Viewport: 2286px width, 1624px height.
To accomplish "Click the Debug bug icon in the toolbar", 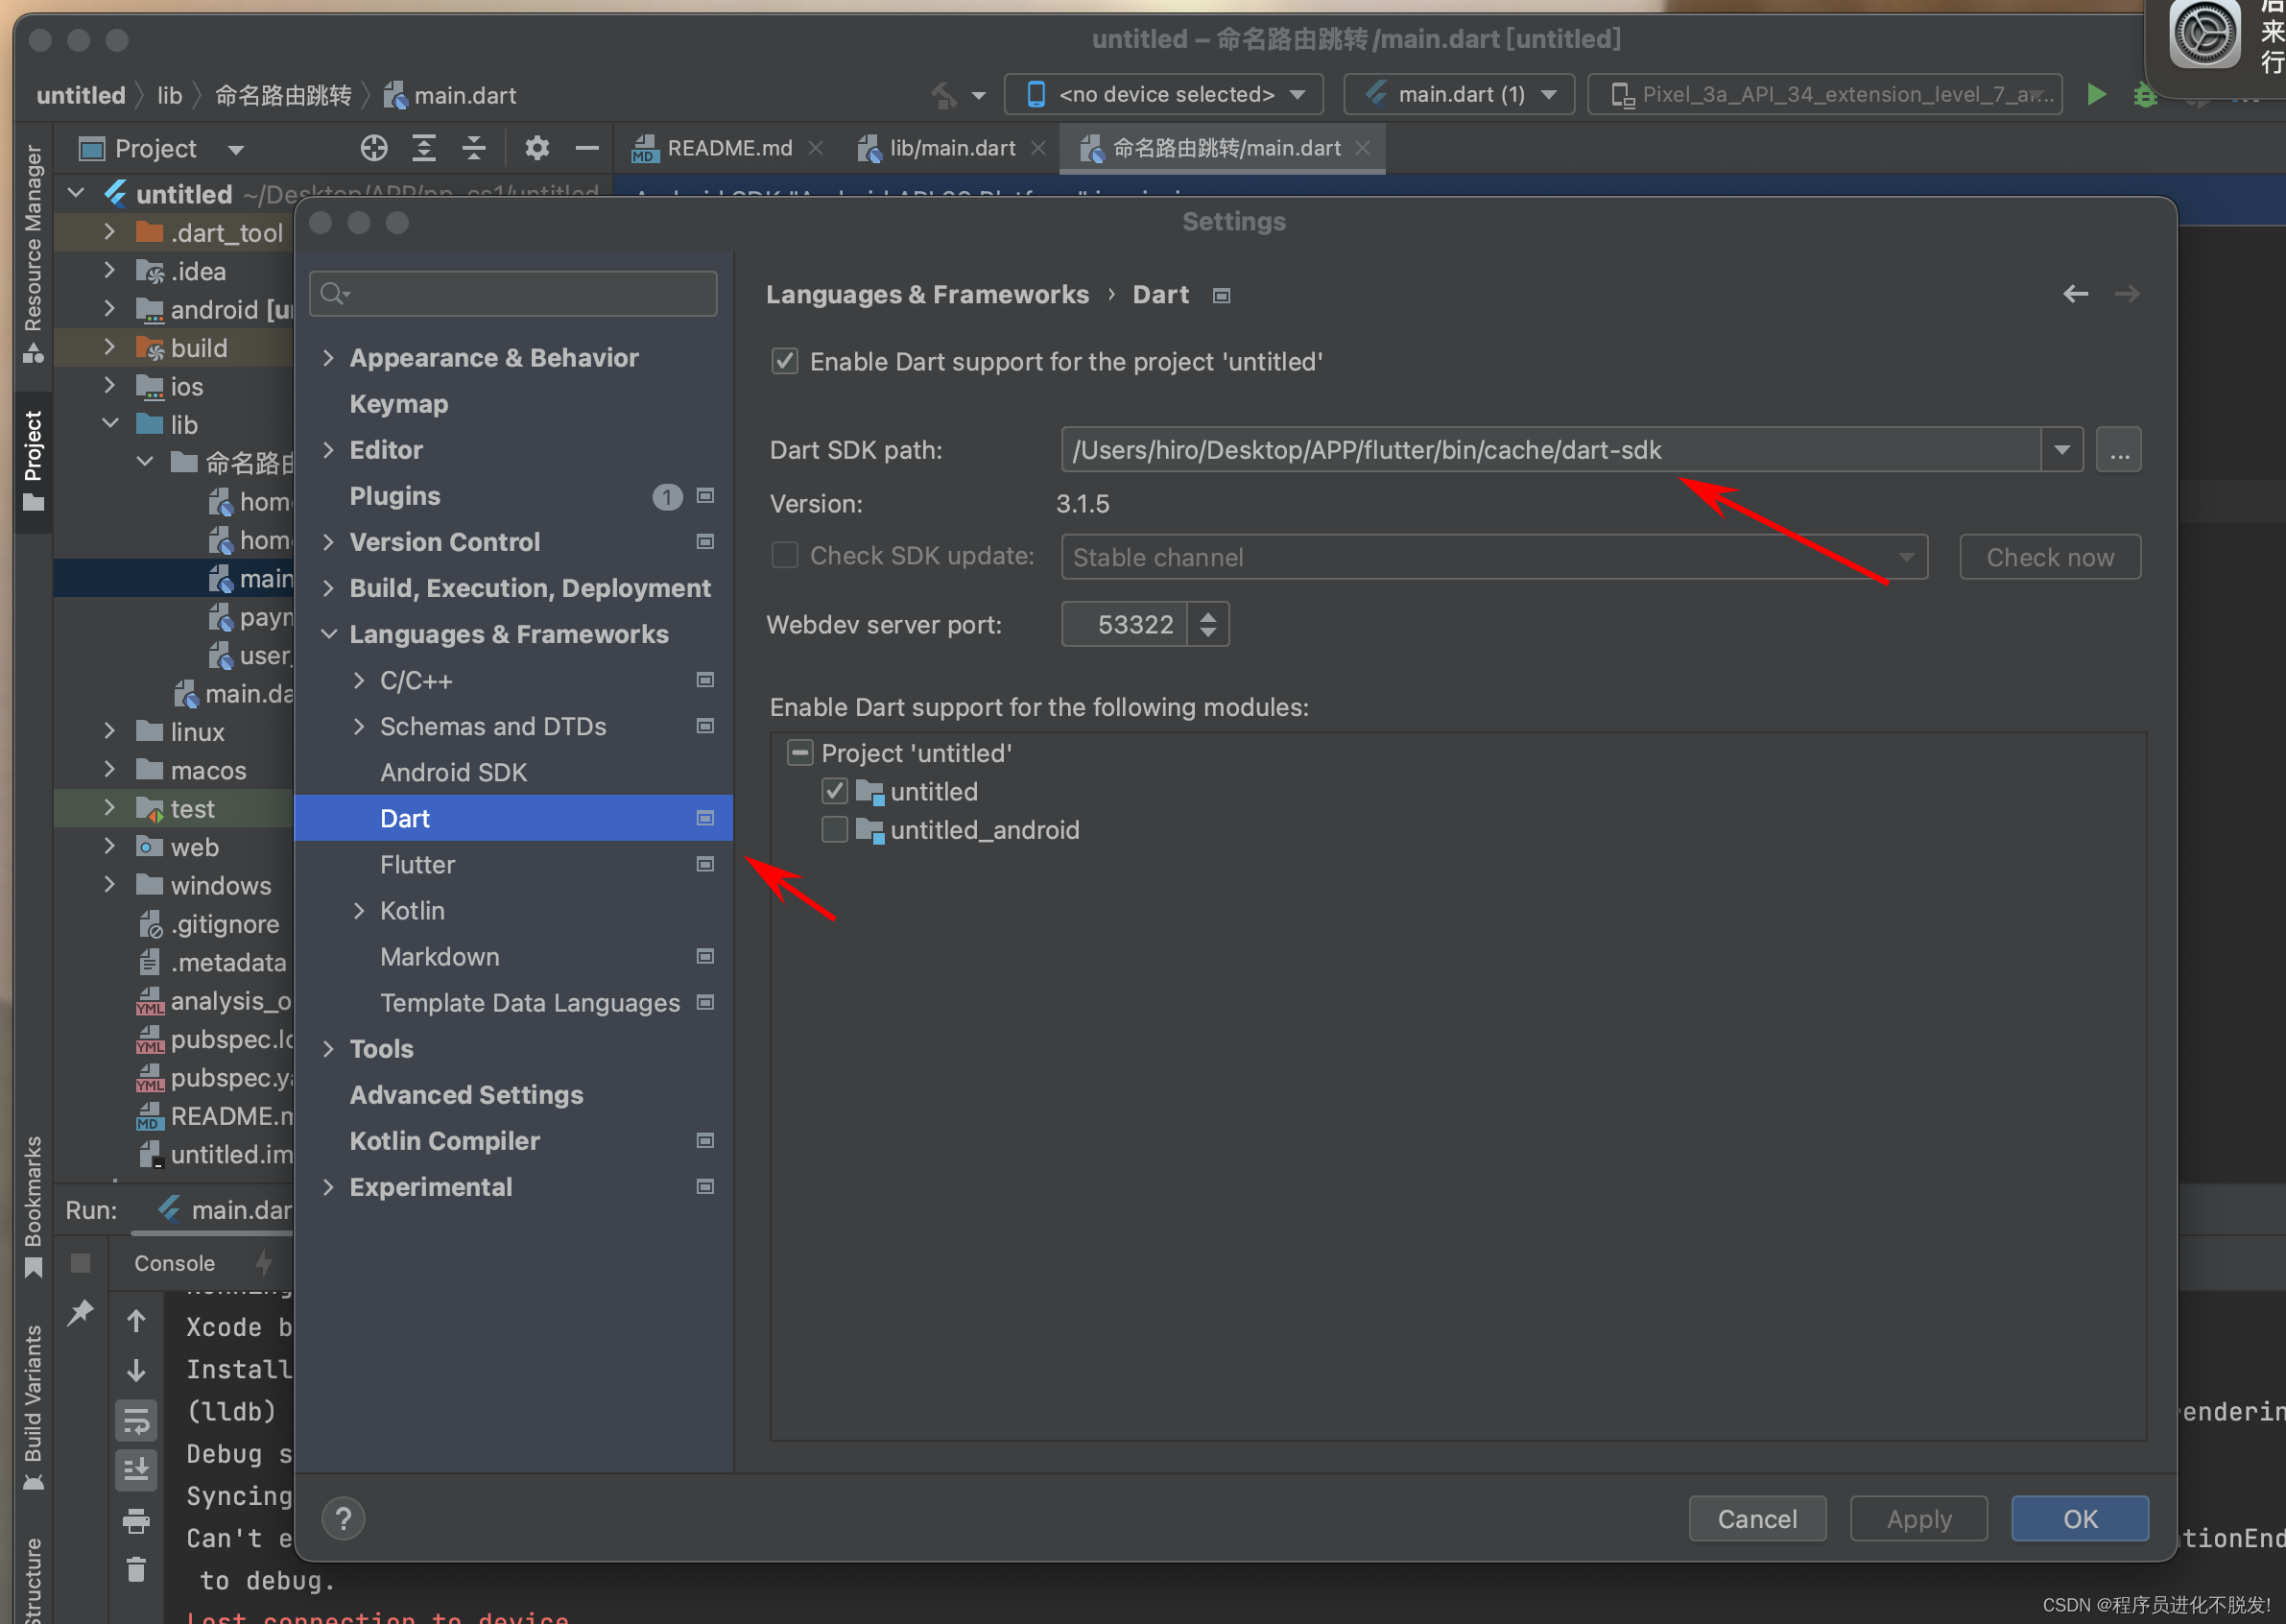I will [x=2144, y=95].
